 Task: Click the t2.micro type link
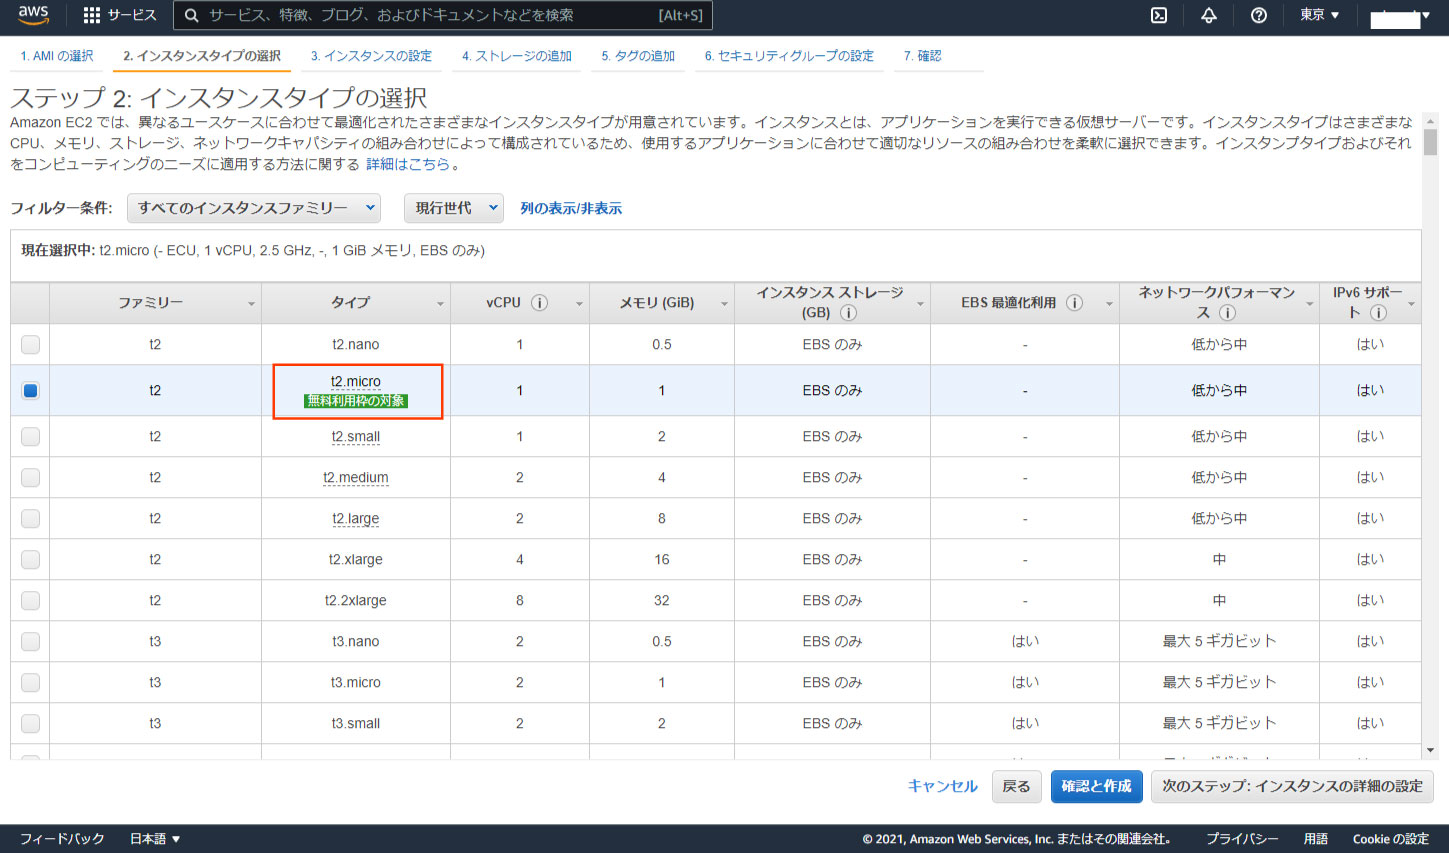[x=356, y=381]
